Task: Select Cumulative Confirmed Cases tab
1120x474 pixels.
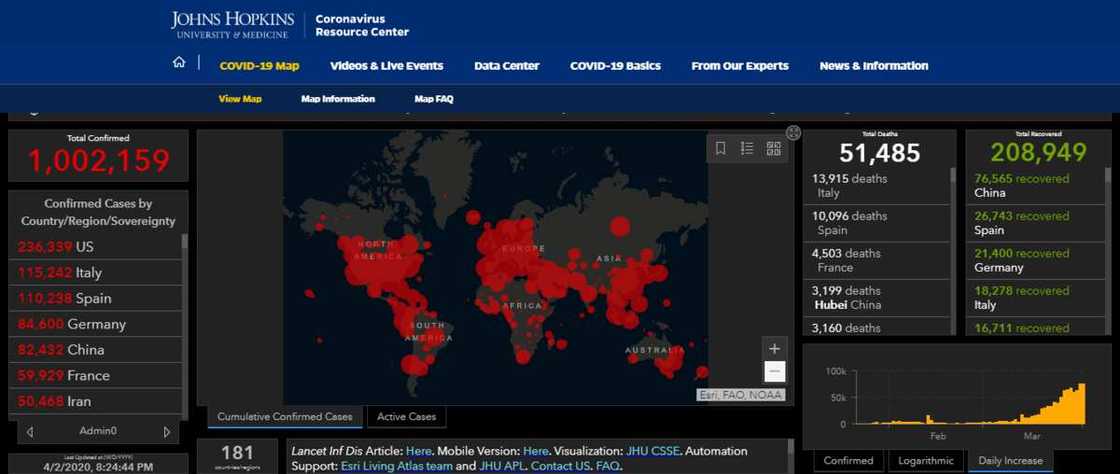Action: coord(285,417)
